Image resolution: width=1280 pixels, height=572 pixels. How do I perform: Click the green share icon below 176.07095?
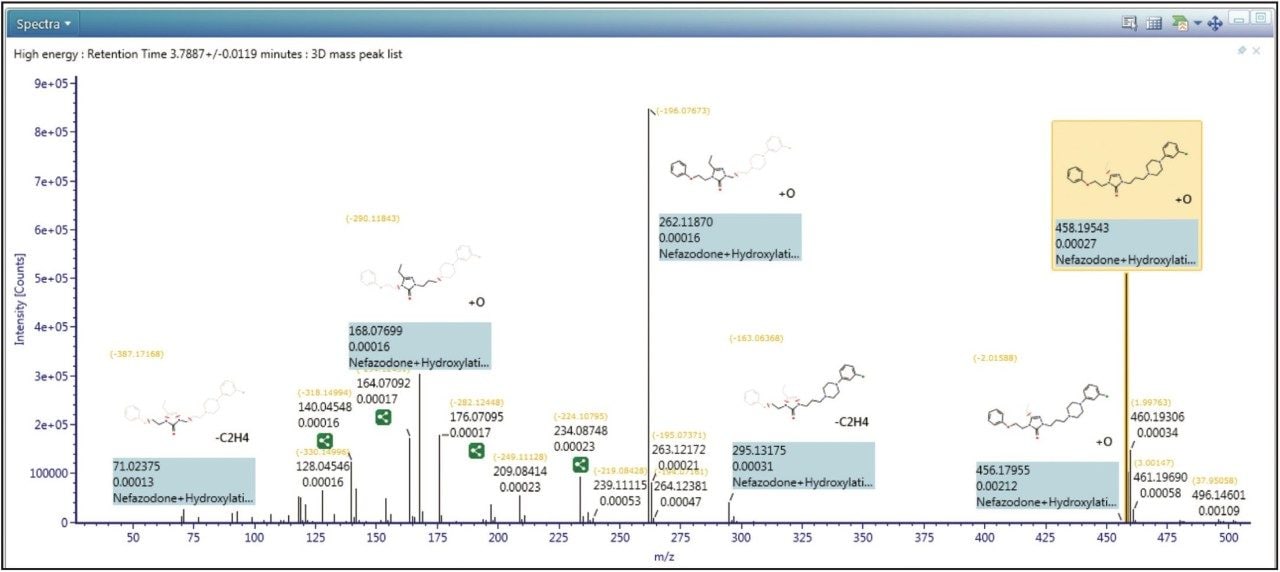pos(476,451)
